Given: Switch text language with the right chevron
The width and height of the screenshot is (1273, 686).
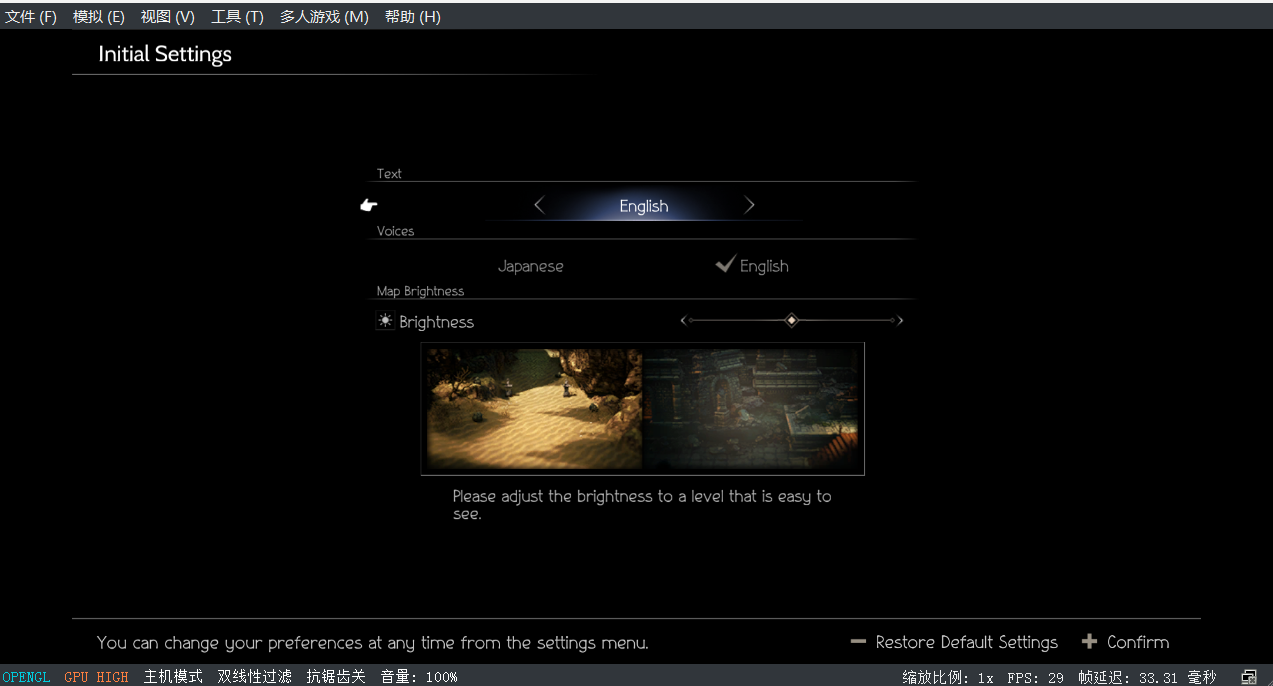Looking at the screenshot, I should [x=750, y=205].
